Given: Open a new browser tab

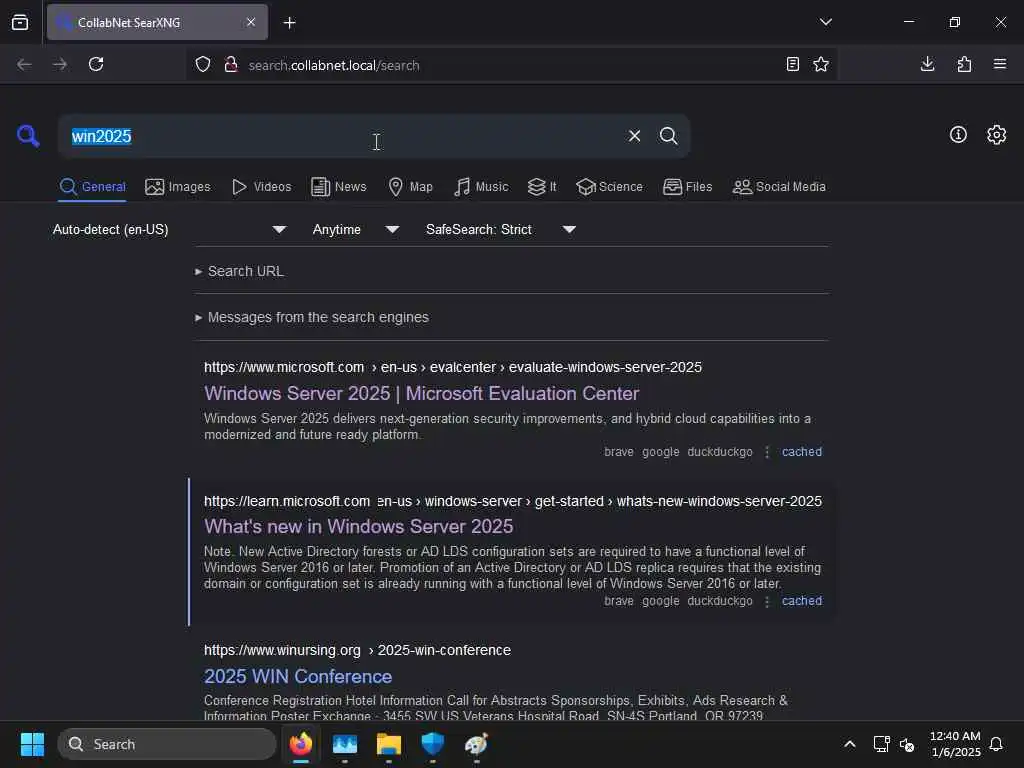Looking at the screenshot, I should 289,23.
